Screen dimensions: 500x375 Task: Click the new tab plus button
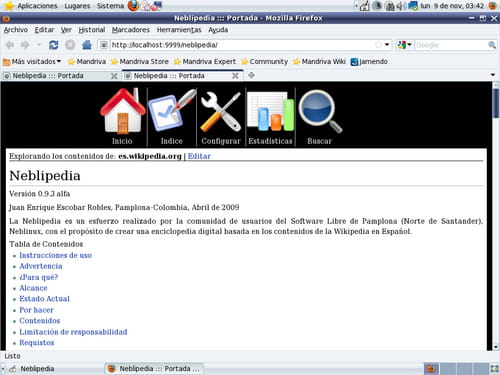(x=252, y=76)
